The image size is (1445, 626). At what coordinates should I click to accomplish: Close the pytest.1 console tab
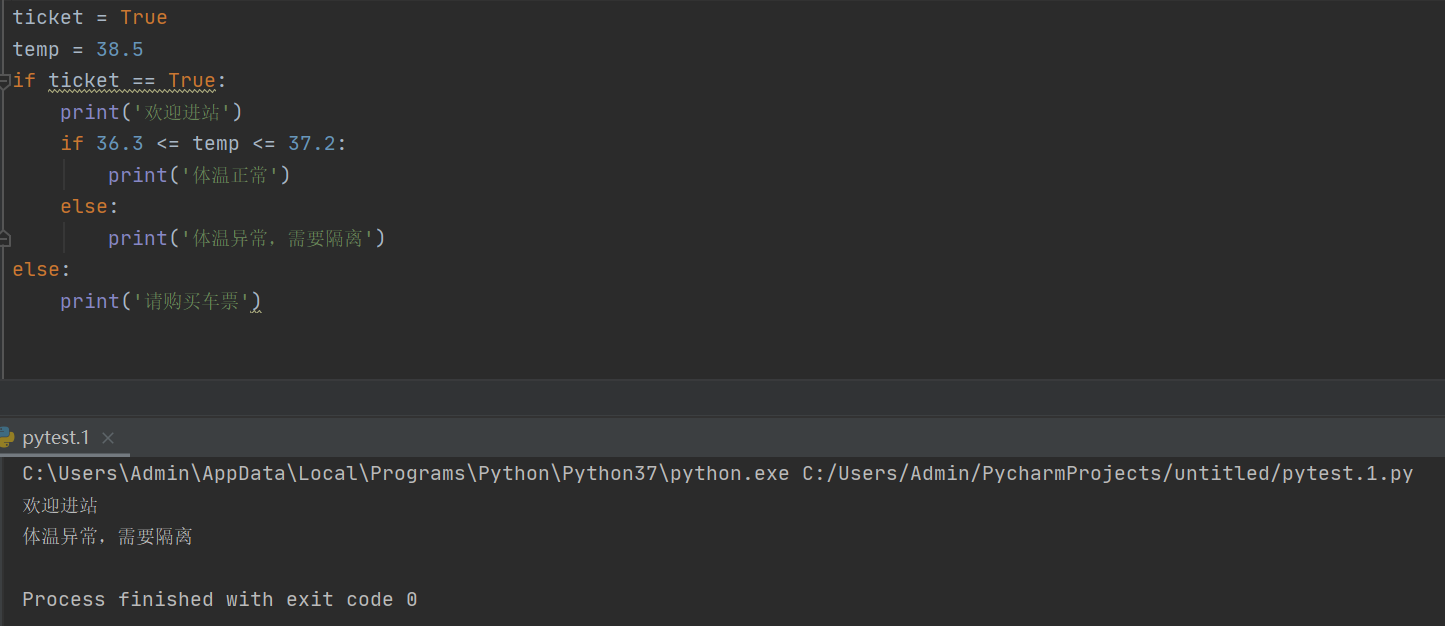108,438
